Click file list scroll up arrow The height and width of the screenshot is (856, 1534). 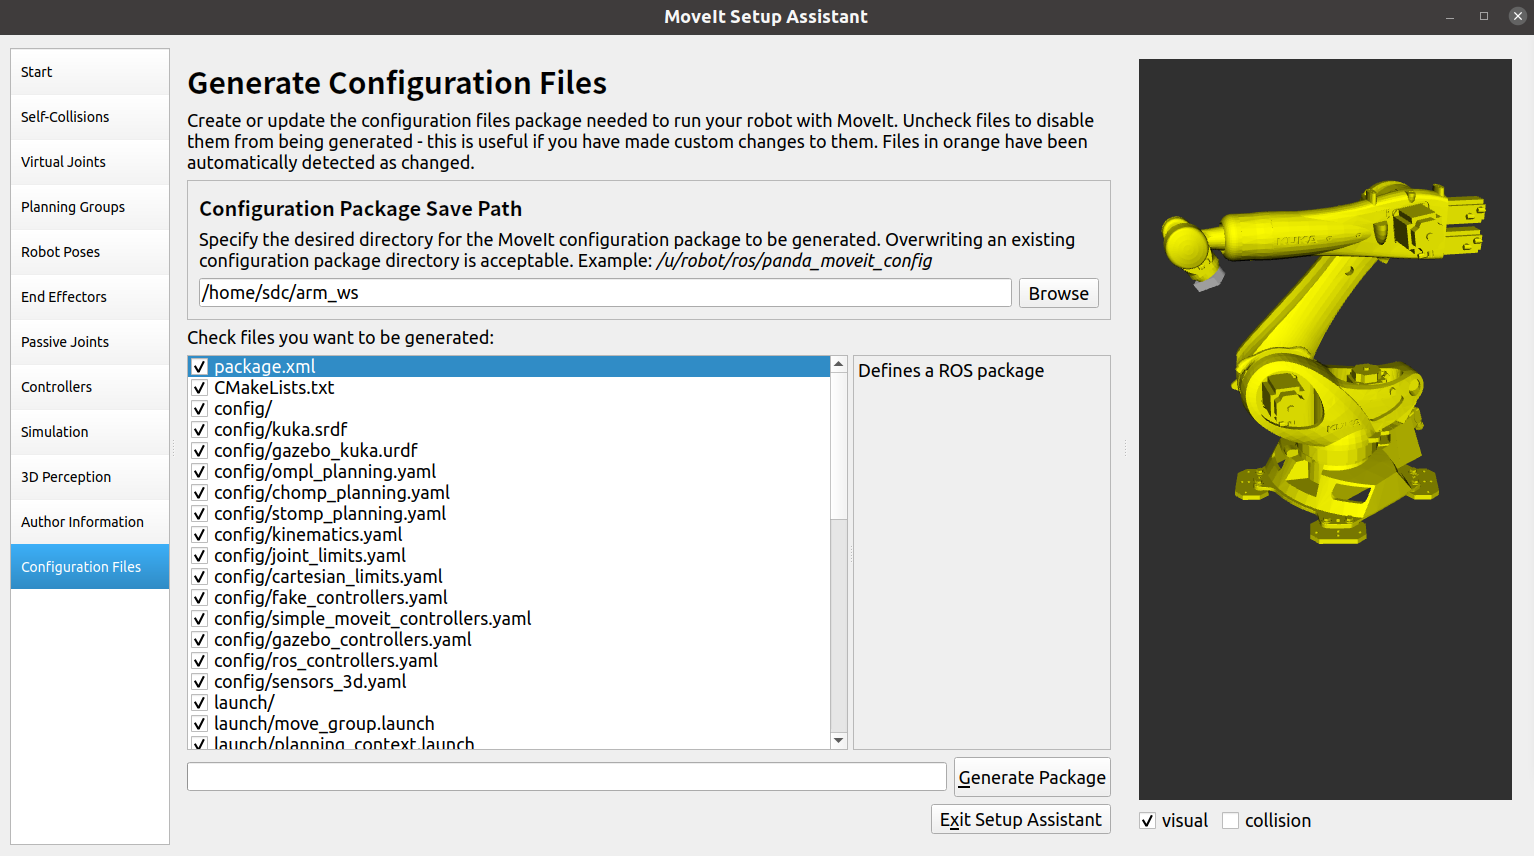839,364
